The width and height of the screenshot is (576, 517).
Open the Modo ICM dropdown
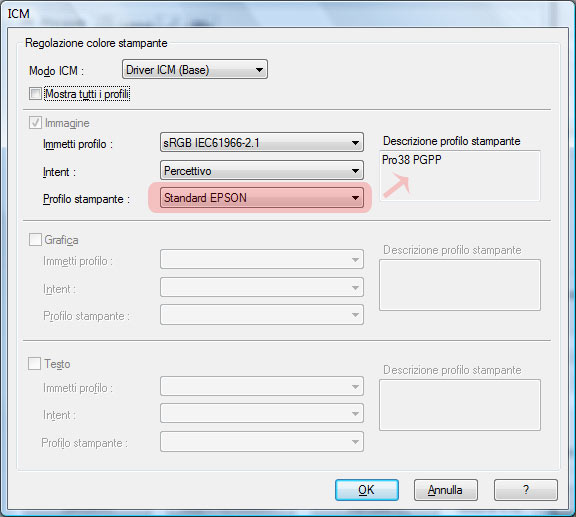(x=195, y=69)
